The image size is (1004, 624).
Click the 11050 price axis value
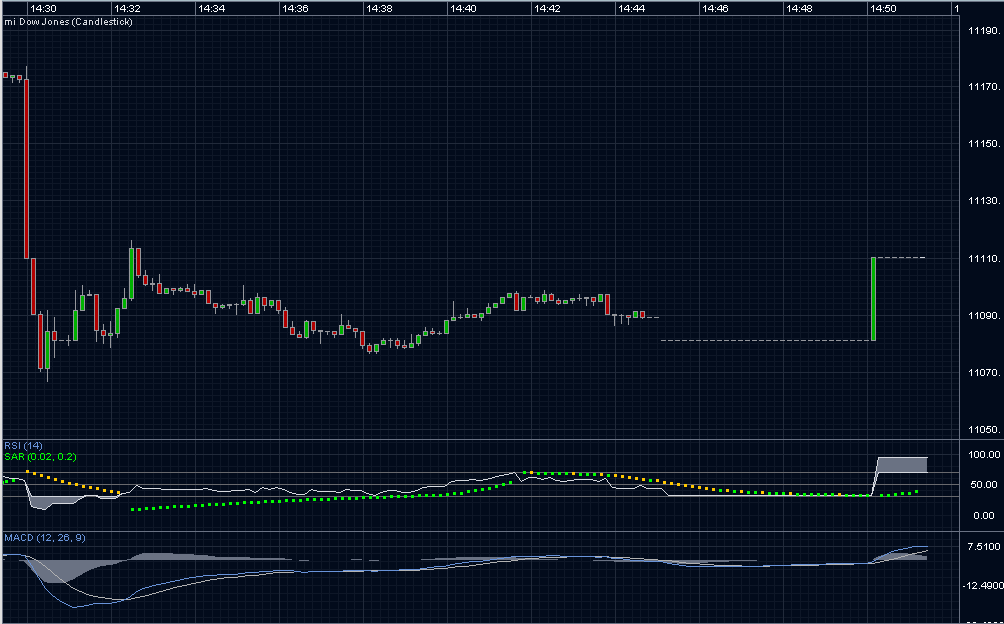tap(984, 429)
